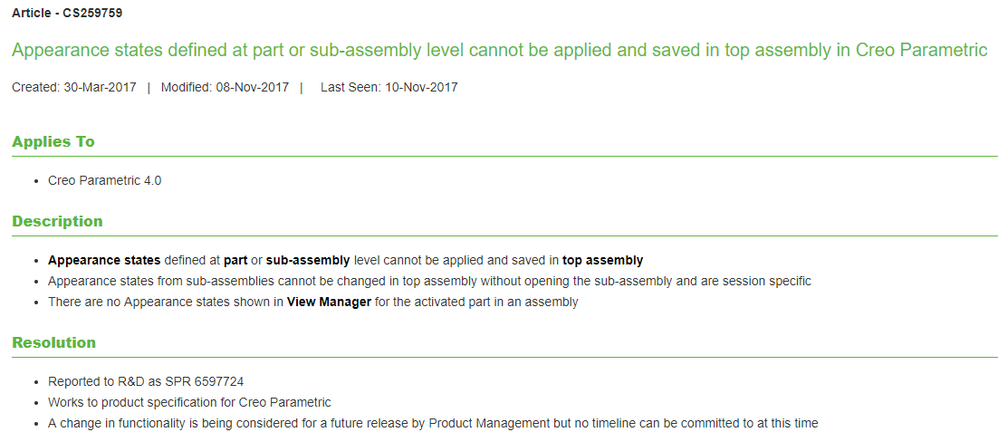The image size is (998, 442).
Task: Click the bold Appearance states text
Action: 103,260
